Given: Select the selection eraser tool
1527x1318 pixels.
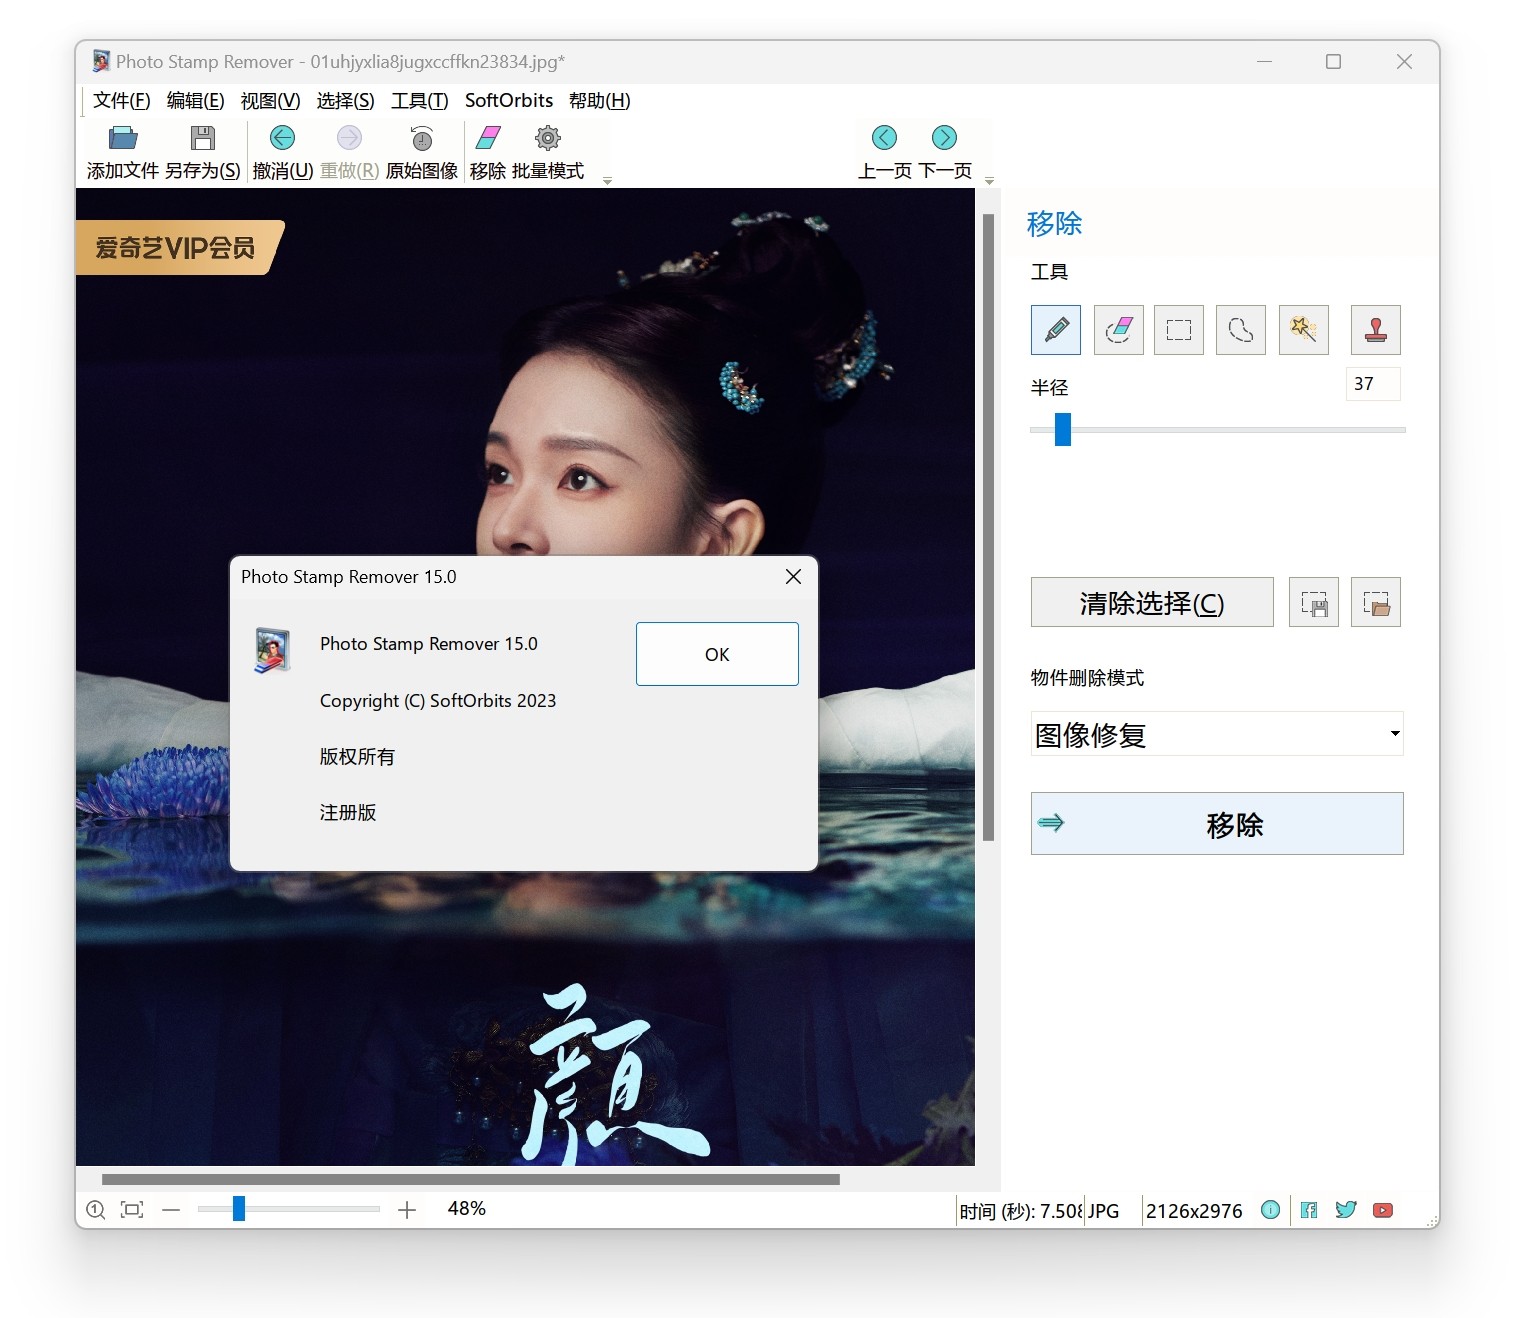Looking at the screenshot, I should tap(1119, 330).
